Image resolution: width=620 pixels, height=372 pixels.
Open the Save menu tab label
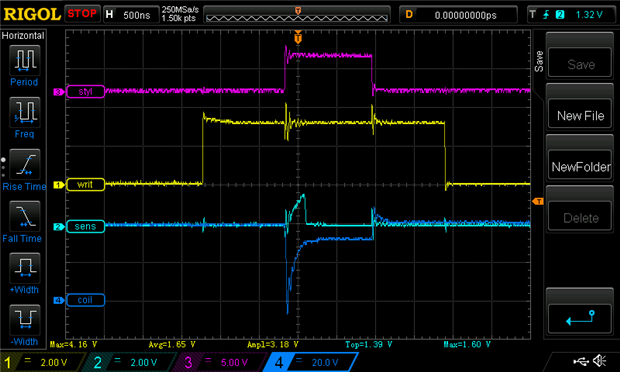point(539,61)
